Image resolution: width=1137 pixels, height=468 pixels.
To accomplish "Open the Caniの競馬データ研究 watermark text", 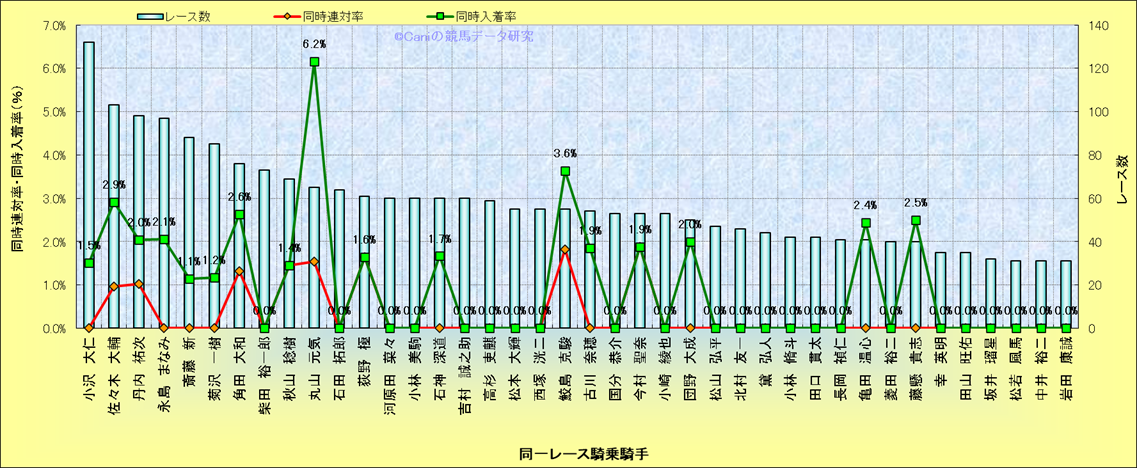I will (x=463, y=36).
